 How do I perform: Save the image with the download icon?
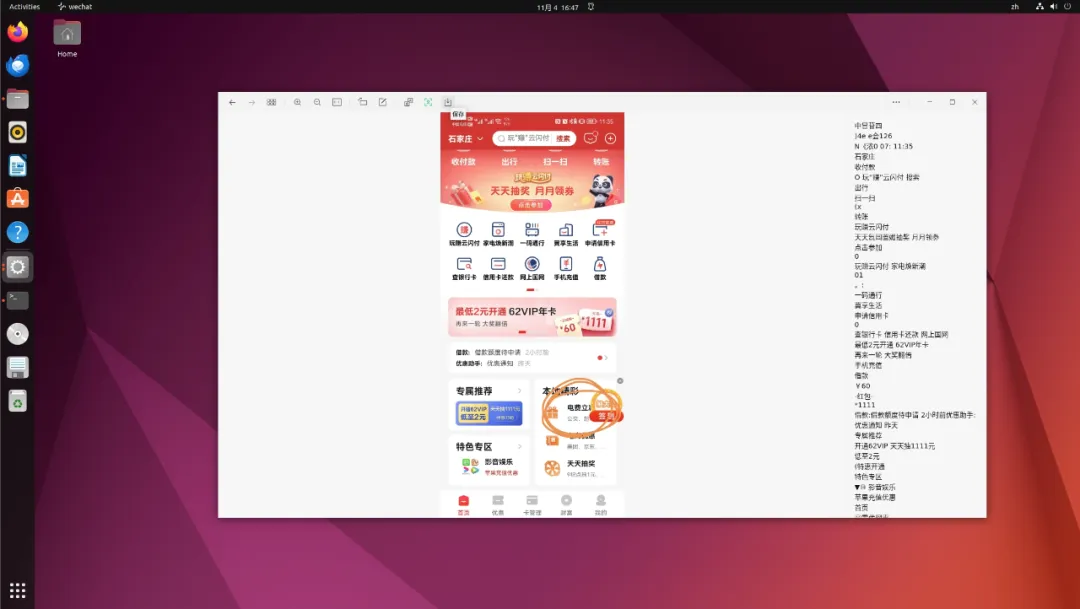pyautogui.click(x=448, y=102)
